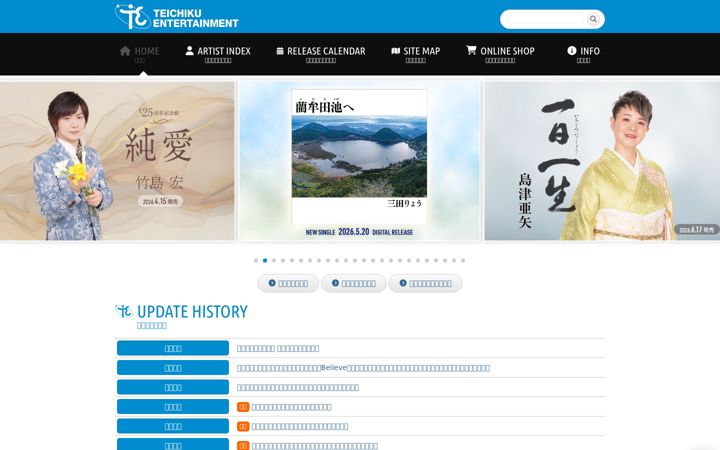The image size is (720, 450).
Task: Jump to the last carousel pagination dot
Action: (463, 260)
